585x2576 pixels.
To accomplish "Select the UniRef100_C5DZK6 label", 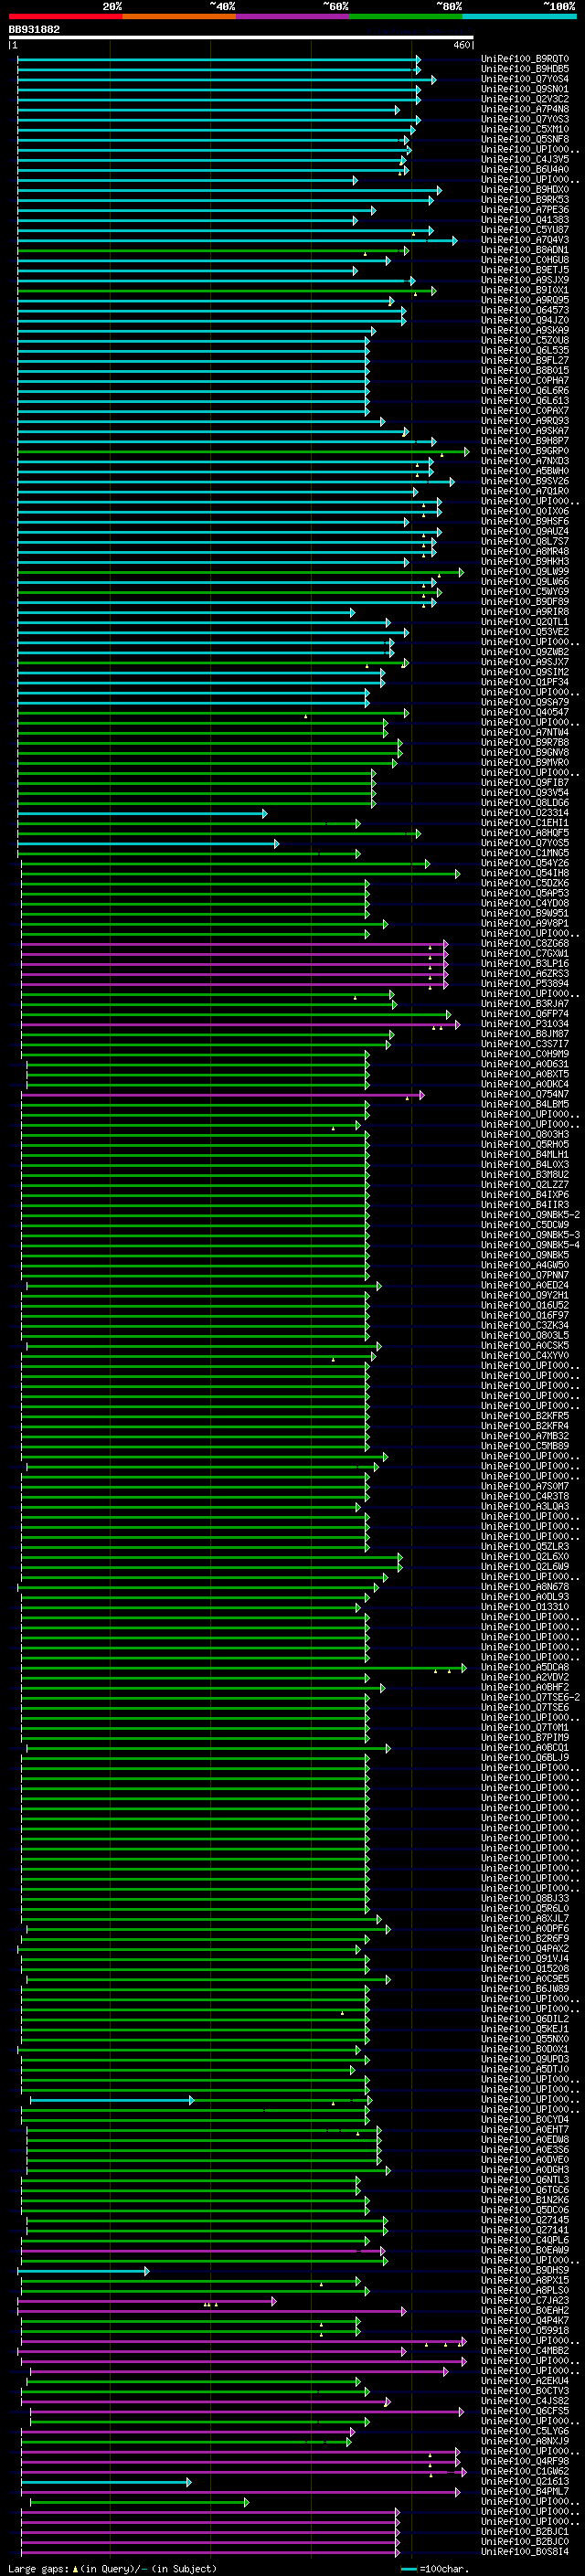I will (x=525, y=883).
